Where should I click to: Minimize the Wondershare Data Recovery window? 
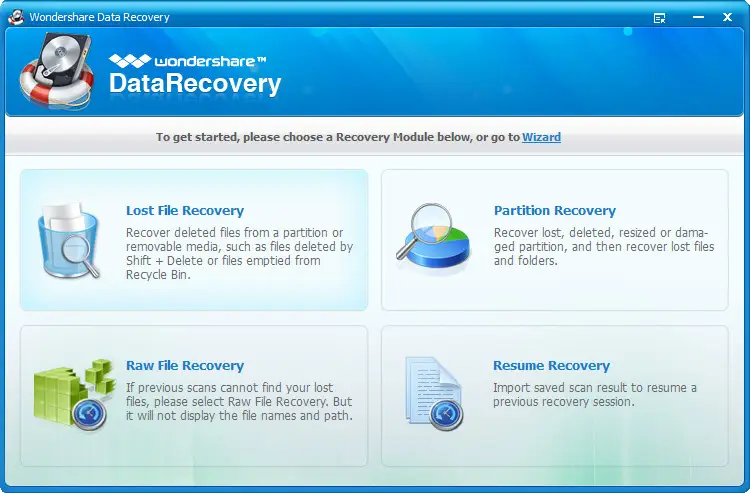(698, 17)
